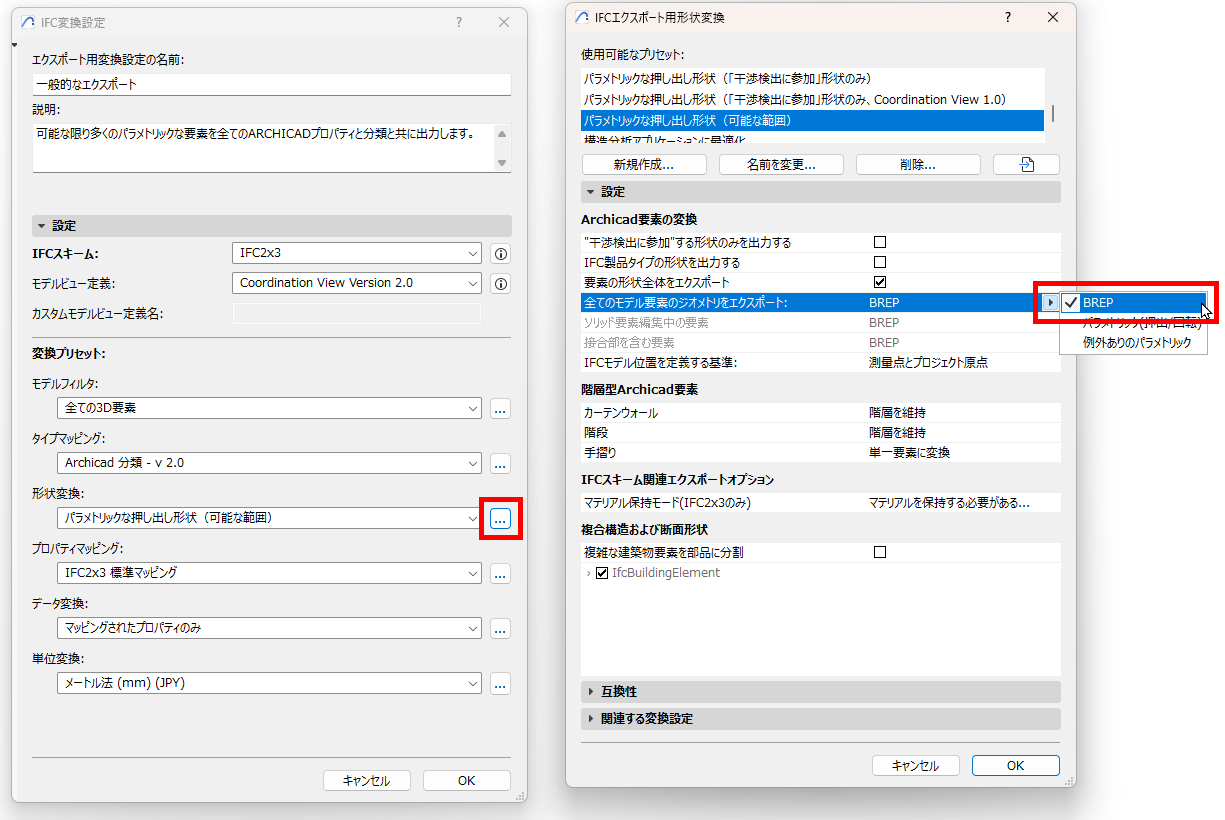Click 削除... button
The width and height of the screenshot is (1225, 820).
[918, 165]
